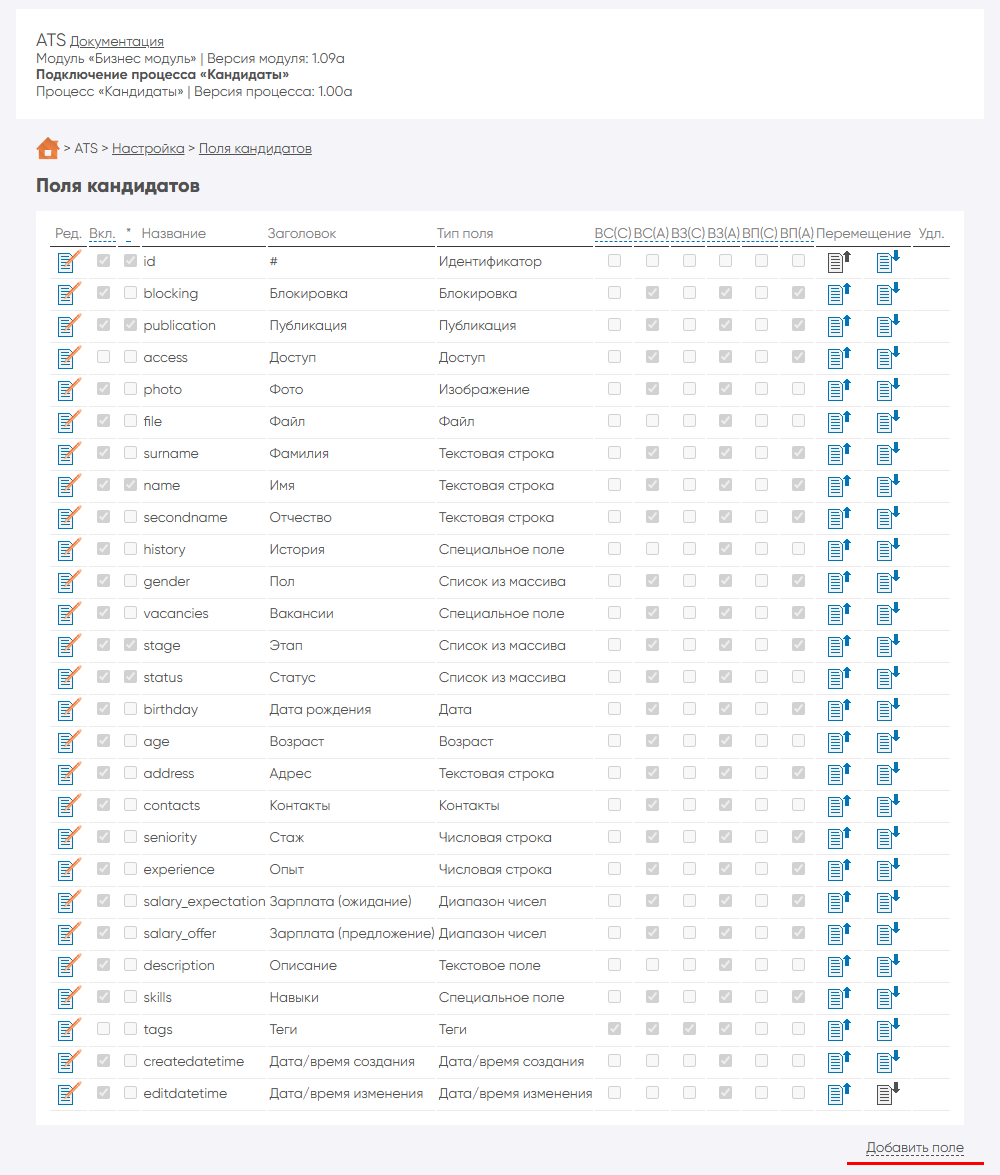1000x1175 pixels.
Task: Move the blocking field down
Action: click(887, 294)
